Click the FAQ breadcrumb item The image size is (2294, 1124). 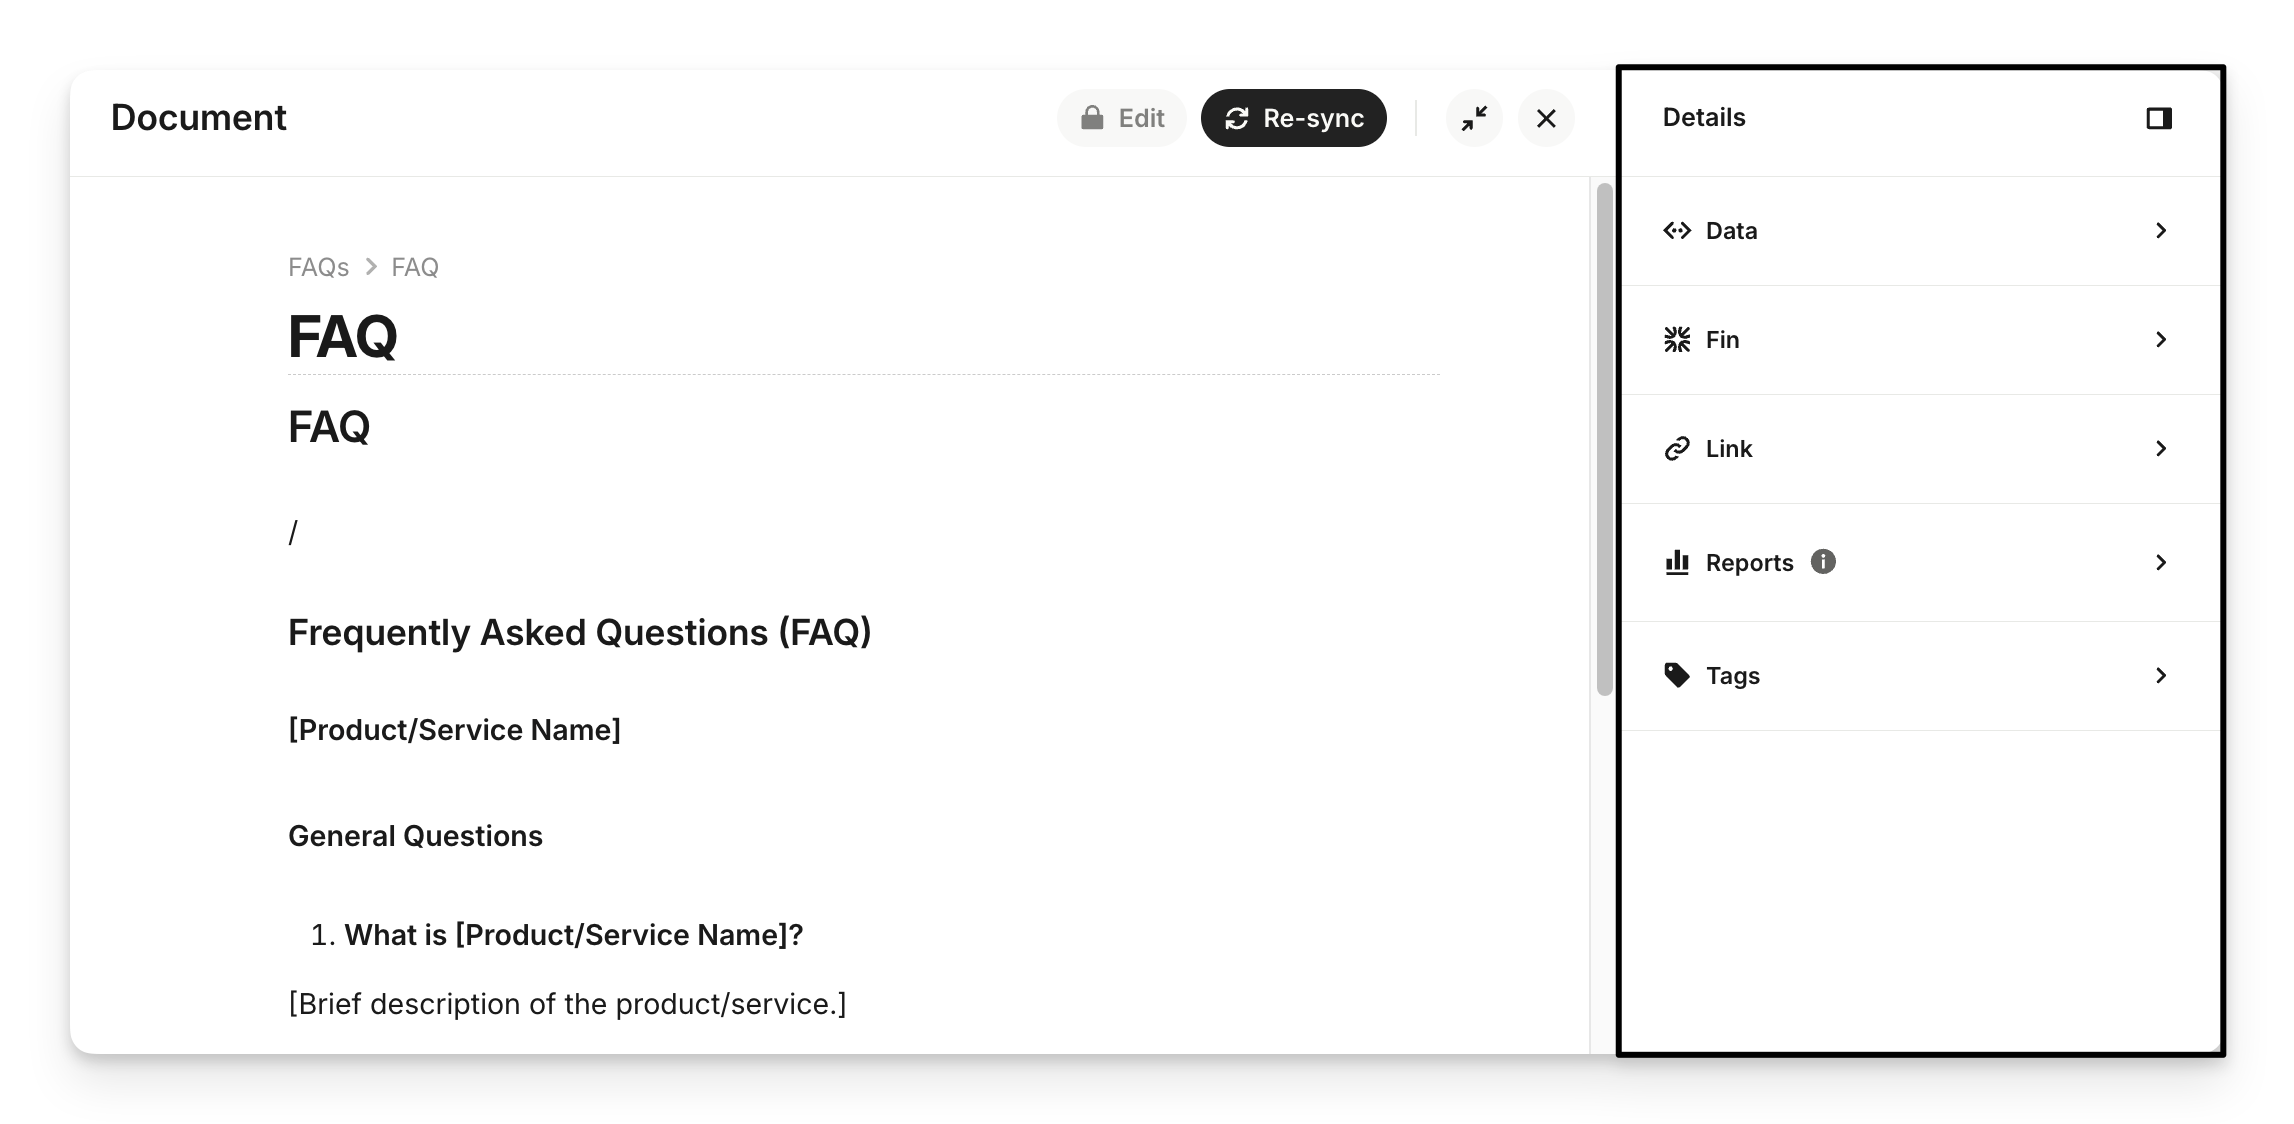click(x=415, y=267)
